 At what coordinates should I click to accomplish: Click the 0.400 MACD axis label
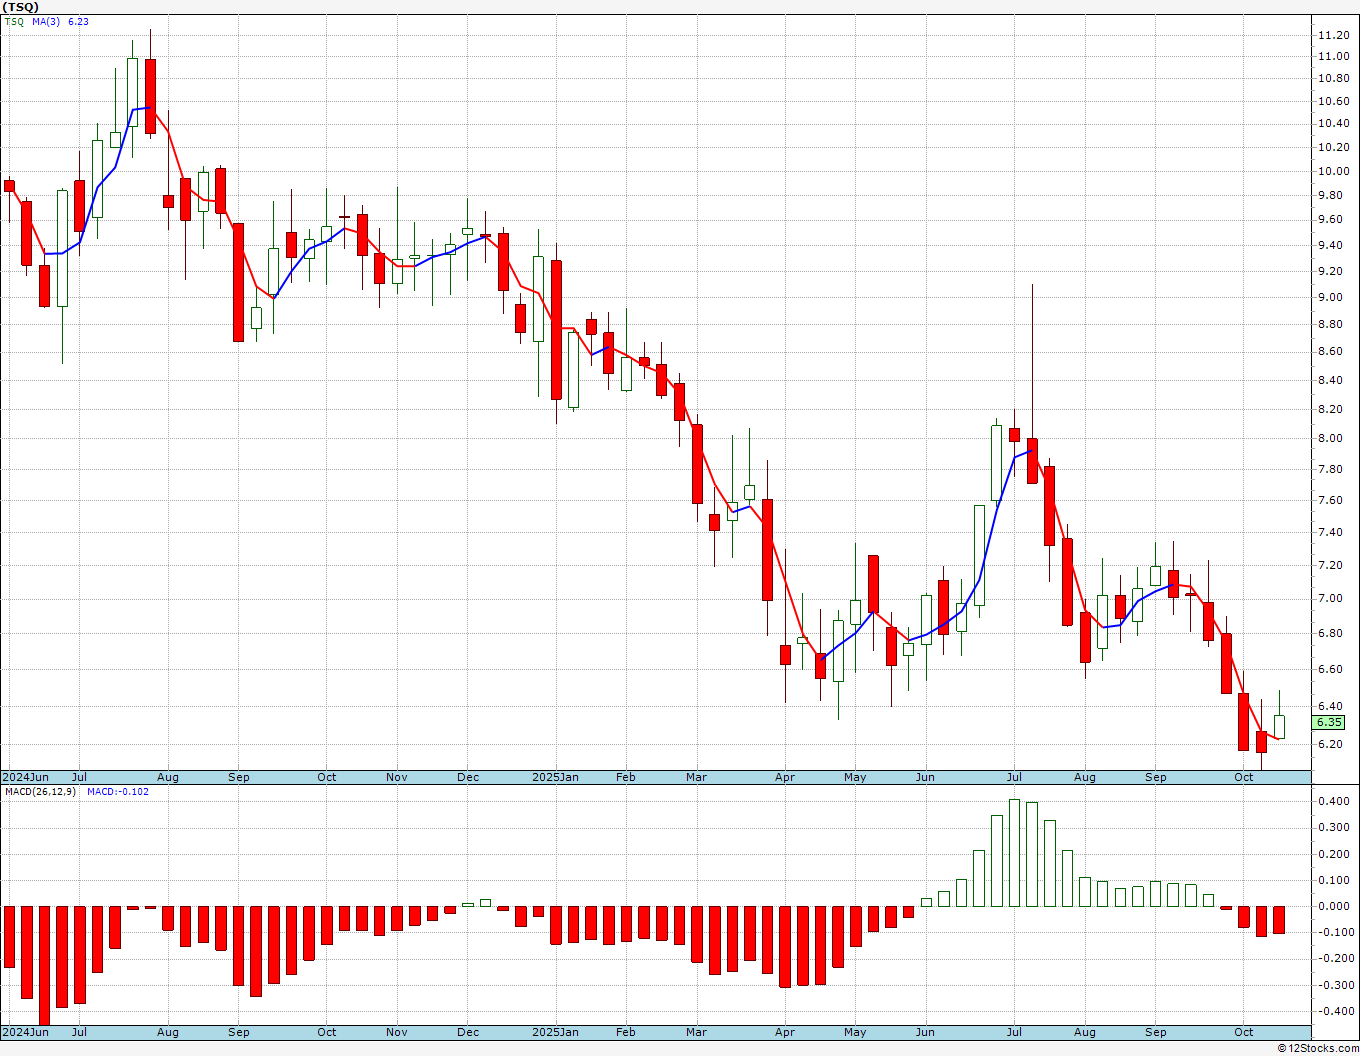[1333, 801]
